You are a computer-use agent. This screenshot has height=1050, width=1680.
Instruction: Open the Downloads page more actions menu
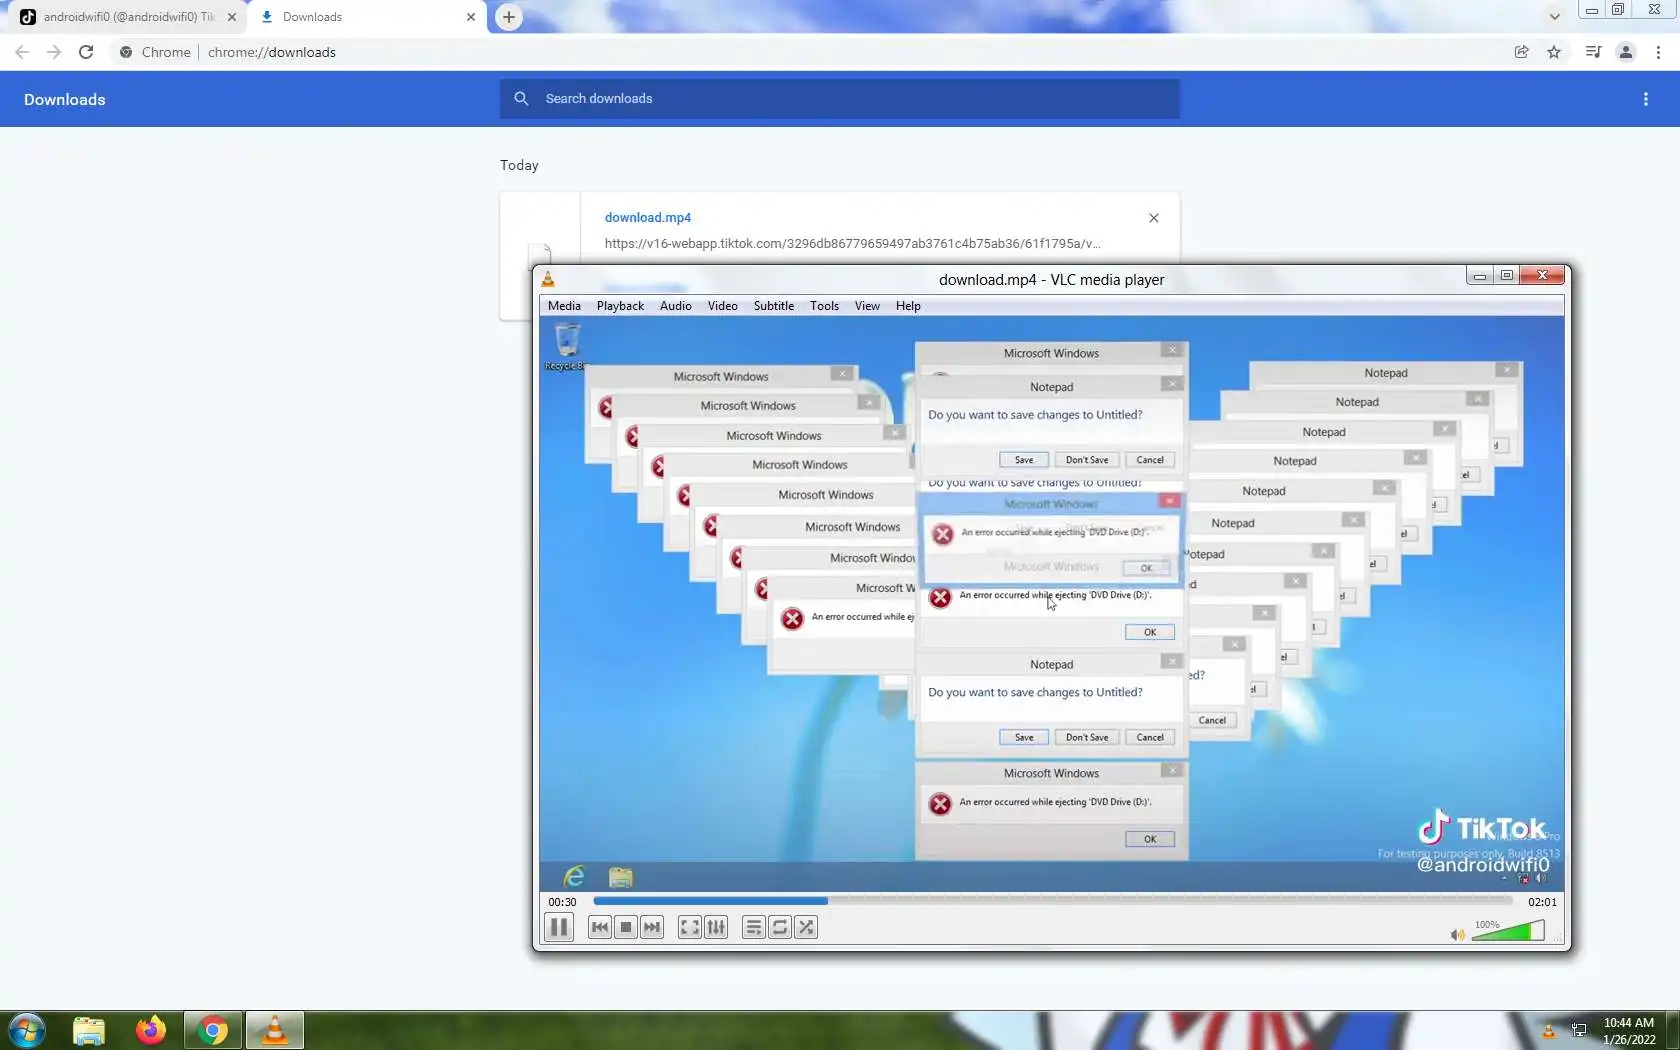coord(1646,99)
